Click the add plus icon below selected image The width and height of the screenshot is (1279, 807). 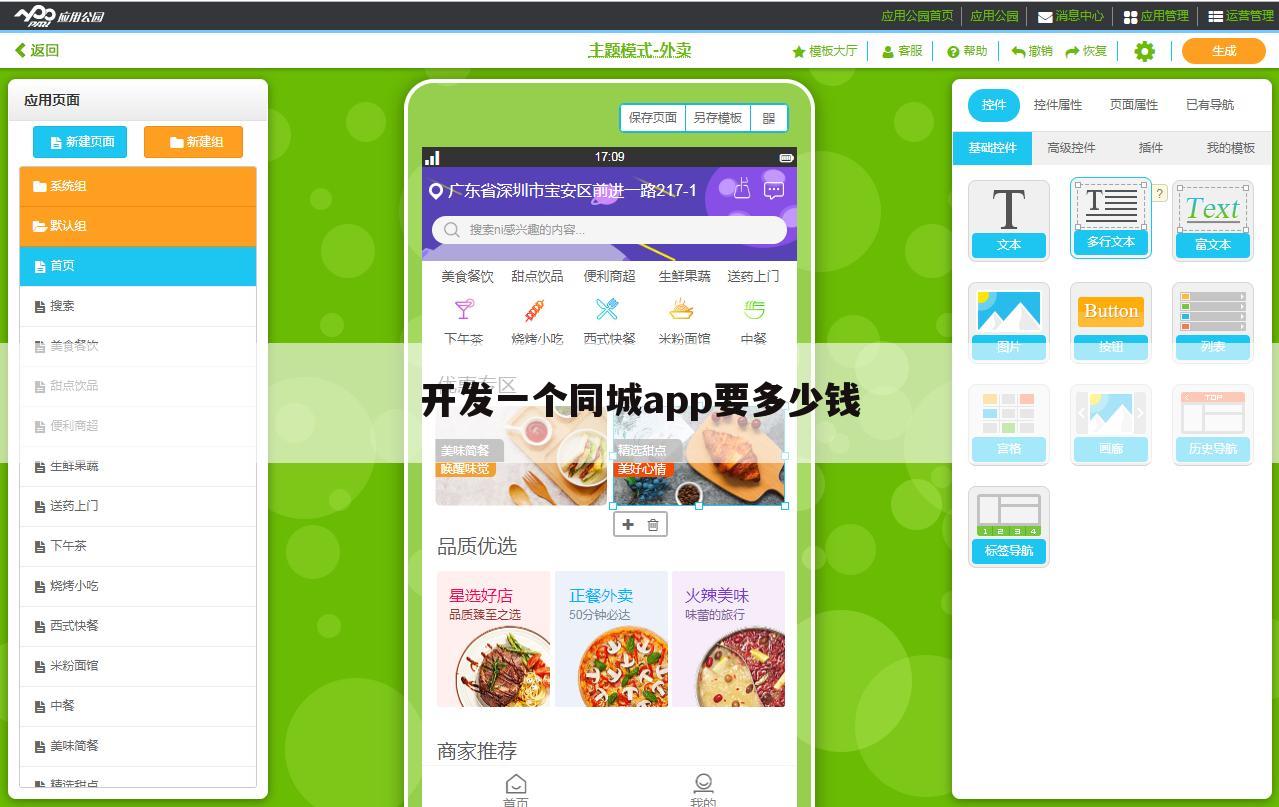pyautogui.click(x=628, y=524)
